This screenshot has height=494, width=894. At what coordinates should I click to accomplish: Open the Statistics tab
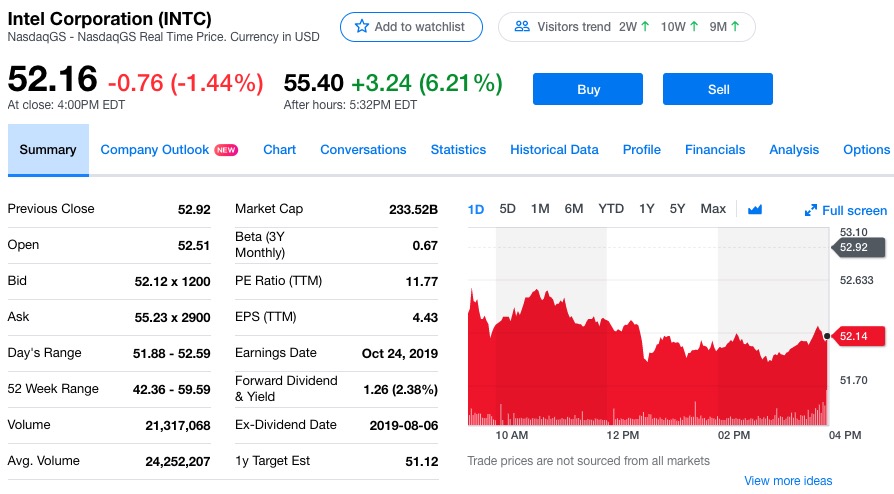pos(458,149)
